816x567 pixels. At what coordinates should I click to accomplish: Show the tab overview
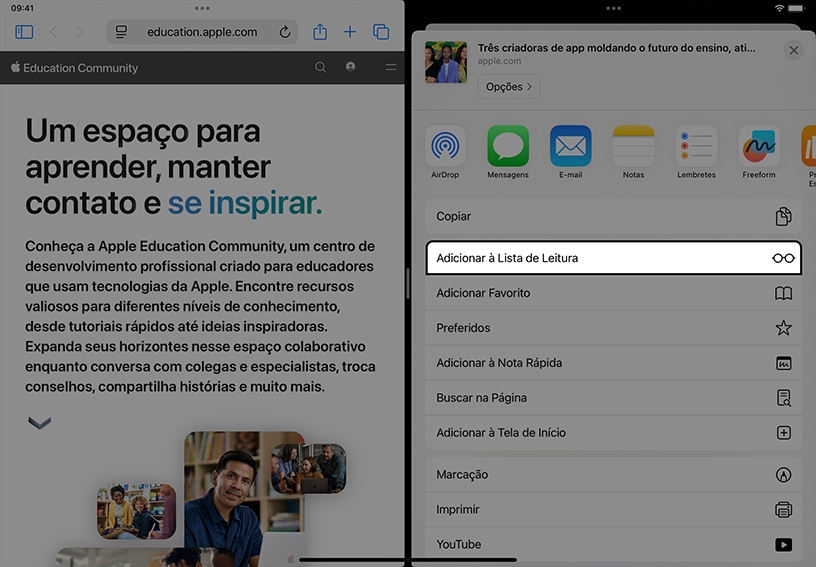click(381, 32)
